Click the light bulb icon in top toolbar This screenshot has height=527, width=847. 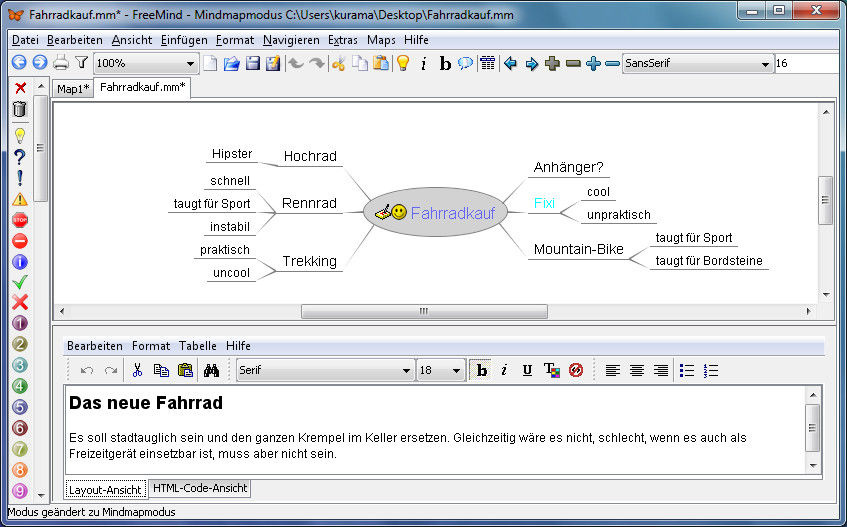click(402, 63)
